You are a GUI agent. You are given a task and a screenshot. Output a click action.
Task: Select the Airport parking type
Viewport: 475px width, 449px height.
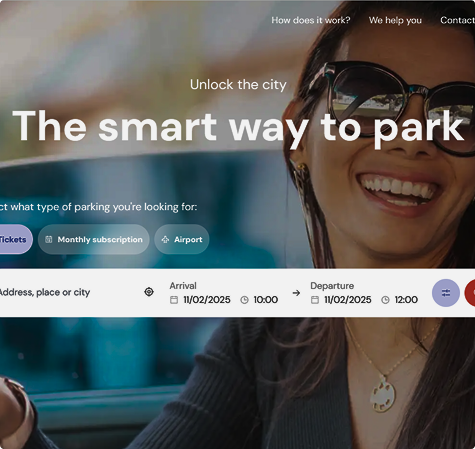pyautogui.click(x=182, y=239)
